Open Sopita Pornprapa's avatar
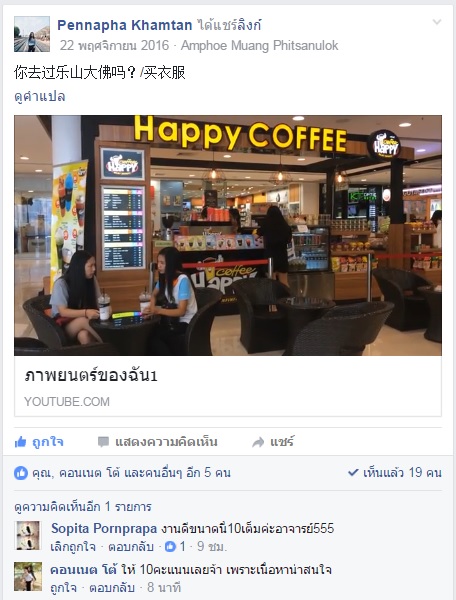 (x=27, y=535)
